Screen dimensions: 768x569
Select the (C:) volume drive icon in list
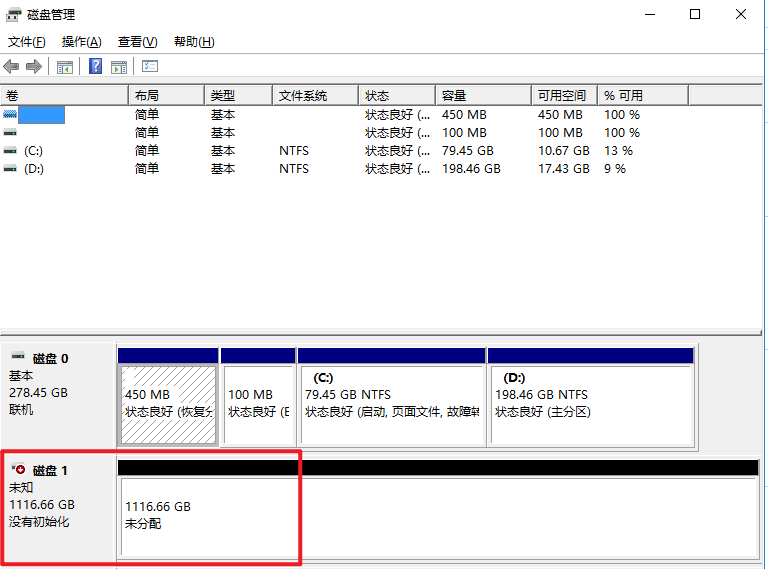click(10, 151)
